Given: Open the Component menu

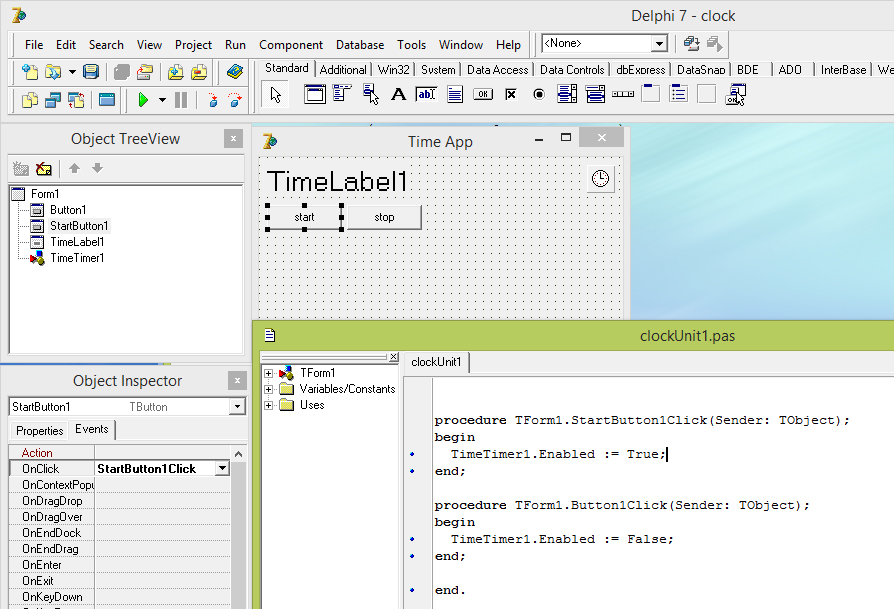Looking at the screenshot, I should click(x=291, y=44).
